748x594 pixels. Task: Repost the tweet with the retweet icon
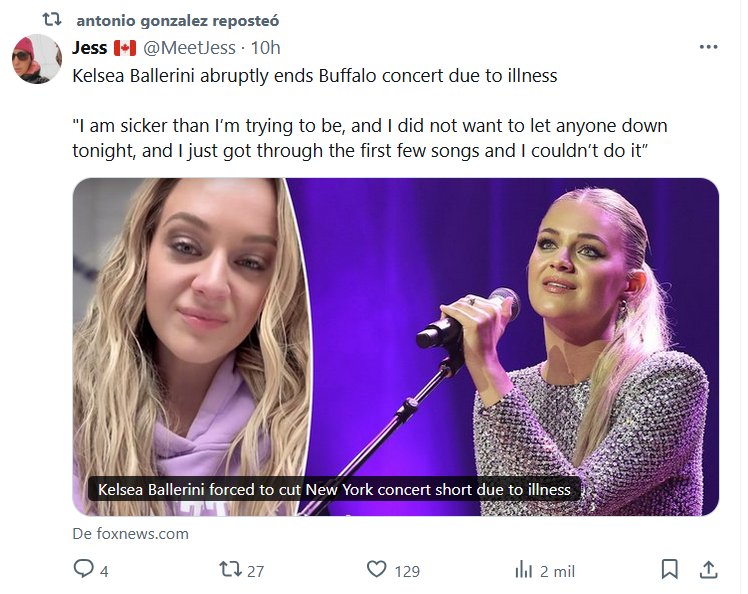click(x=229, y=570)
